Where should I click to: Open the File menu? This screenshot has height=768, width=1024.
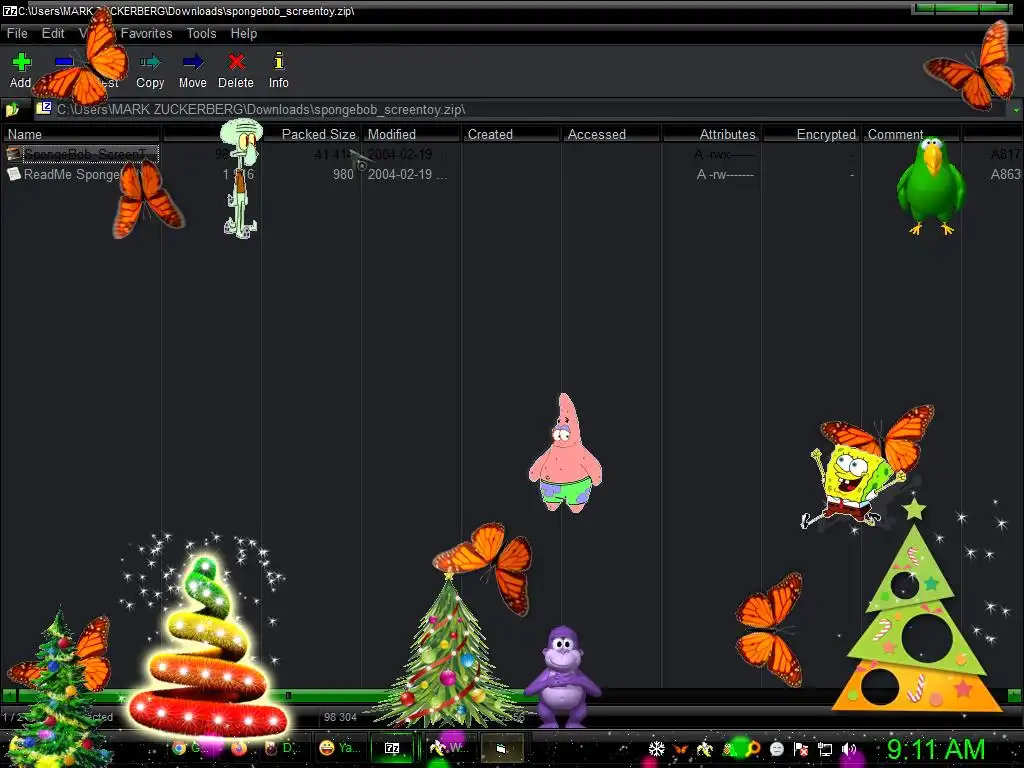17,33
